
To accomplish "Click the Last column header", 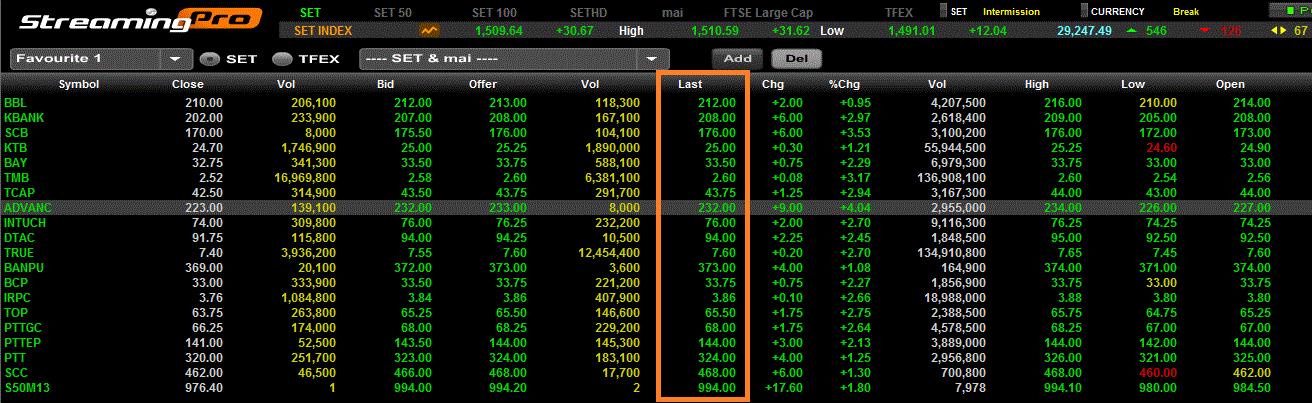I will (x=690, y=85).
